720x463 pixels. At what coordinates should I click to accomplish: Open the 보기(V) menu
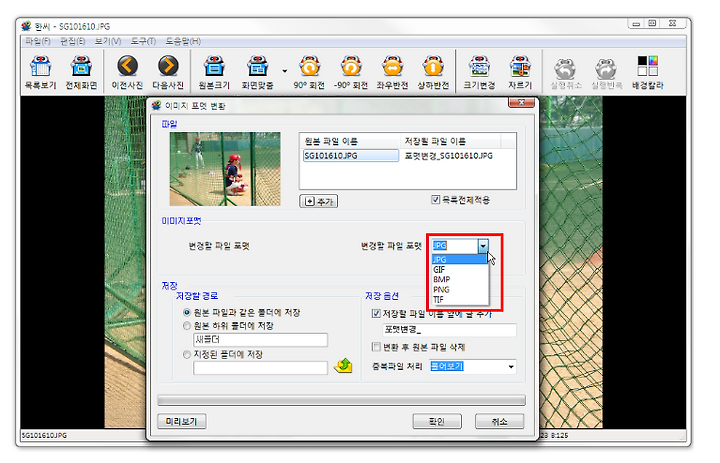point(108,41)
